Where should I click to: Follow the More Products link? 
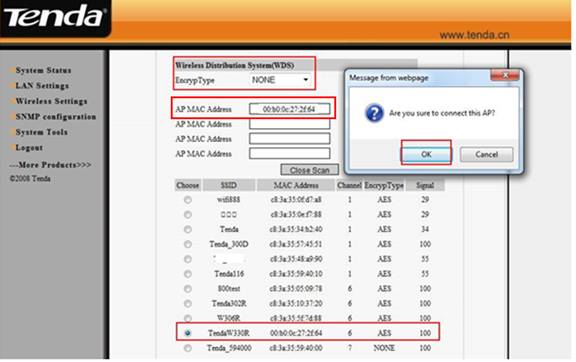[50, 165]
